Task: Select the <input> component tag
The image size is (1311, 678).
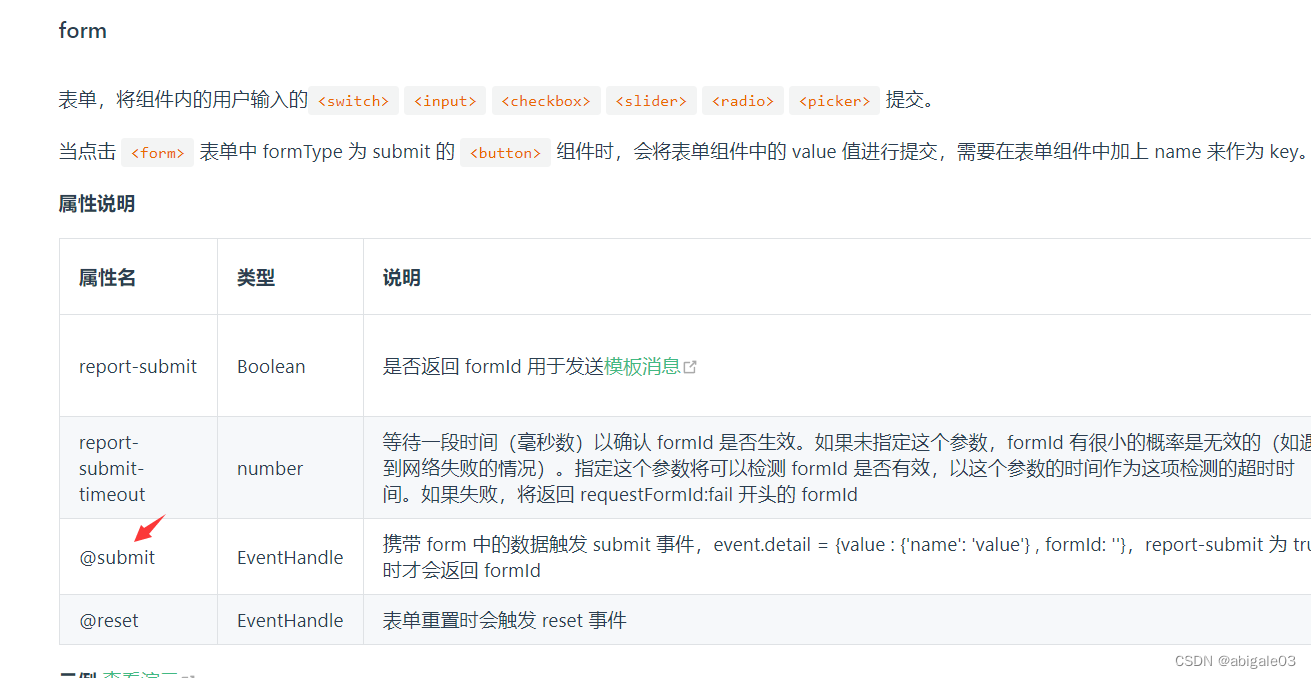Action: pos(444,100)
